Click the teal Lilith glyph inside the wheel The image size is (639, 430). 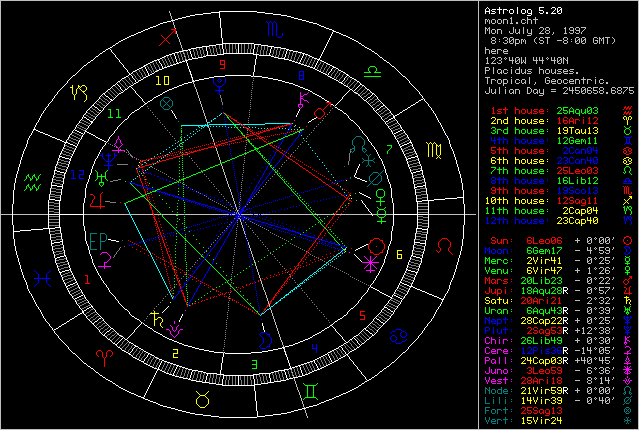(x=375, y=178)
